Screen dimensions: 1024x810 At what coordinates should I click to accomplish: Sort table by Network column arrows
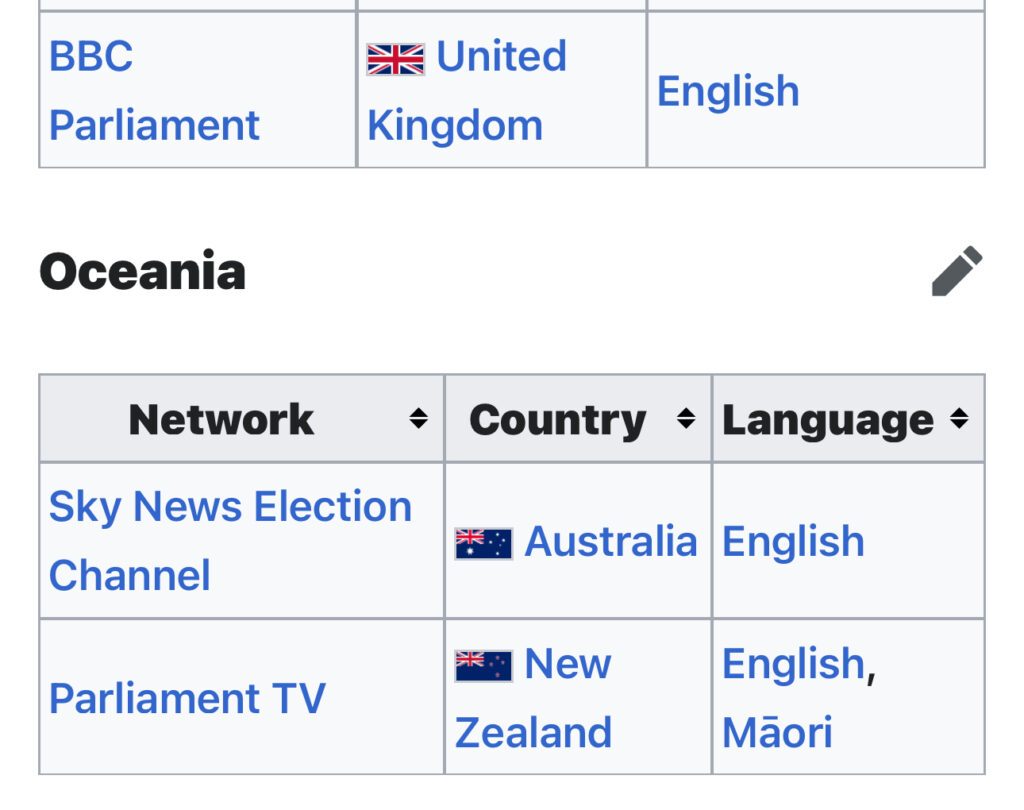(x=419, y=418)
